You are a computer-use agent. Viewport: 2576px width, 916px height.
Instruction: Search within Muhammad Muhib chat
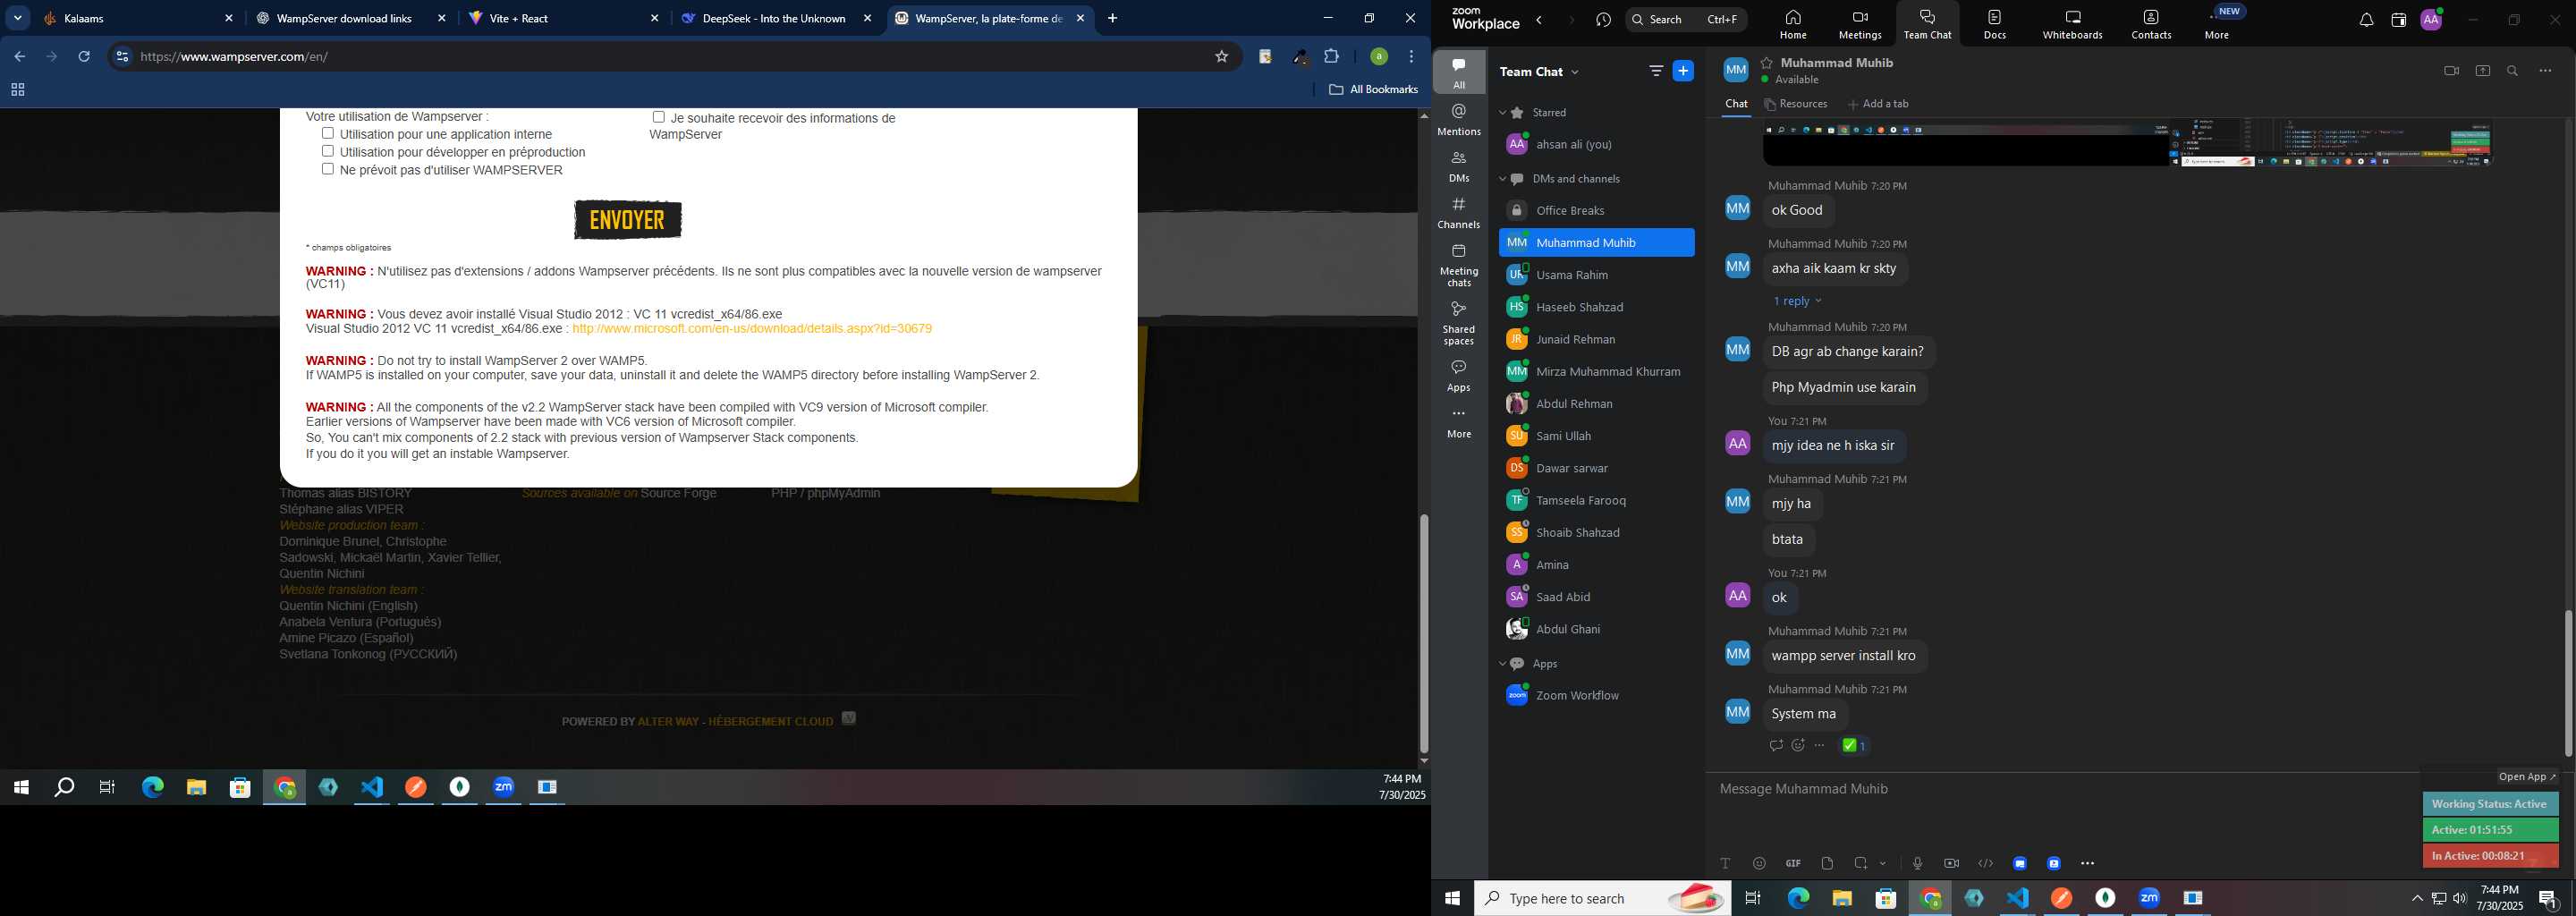[x=2513, y=71]
